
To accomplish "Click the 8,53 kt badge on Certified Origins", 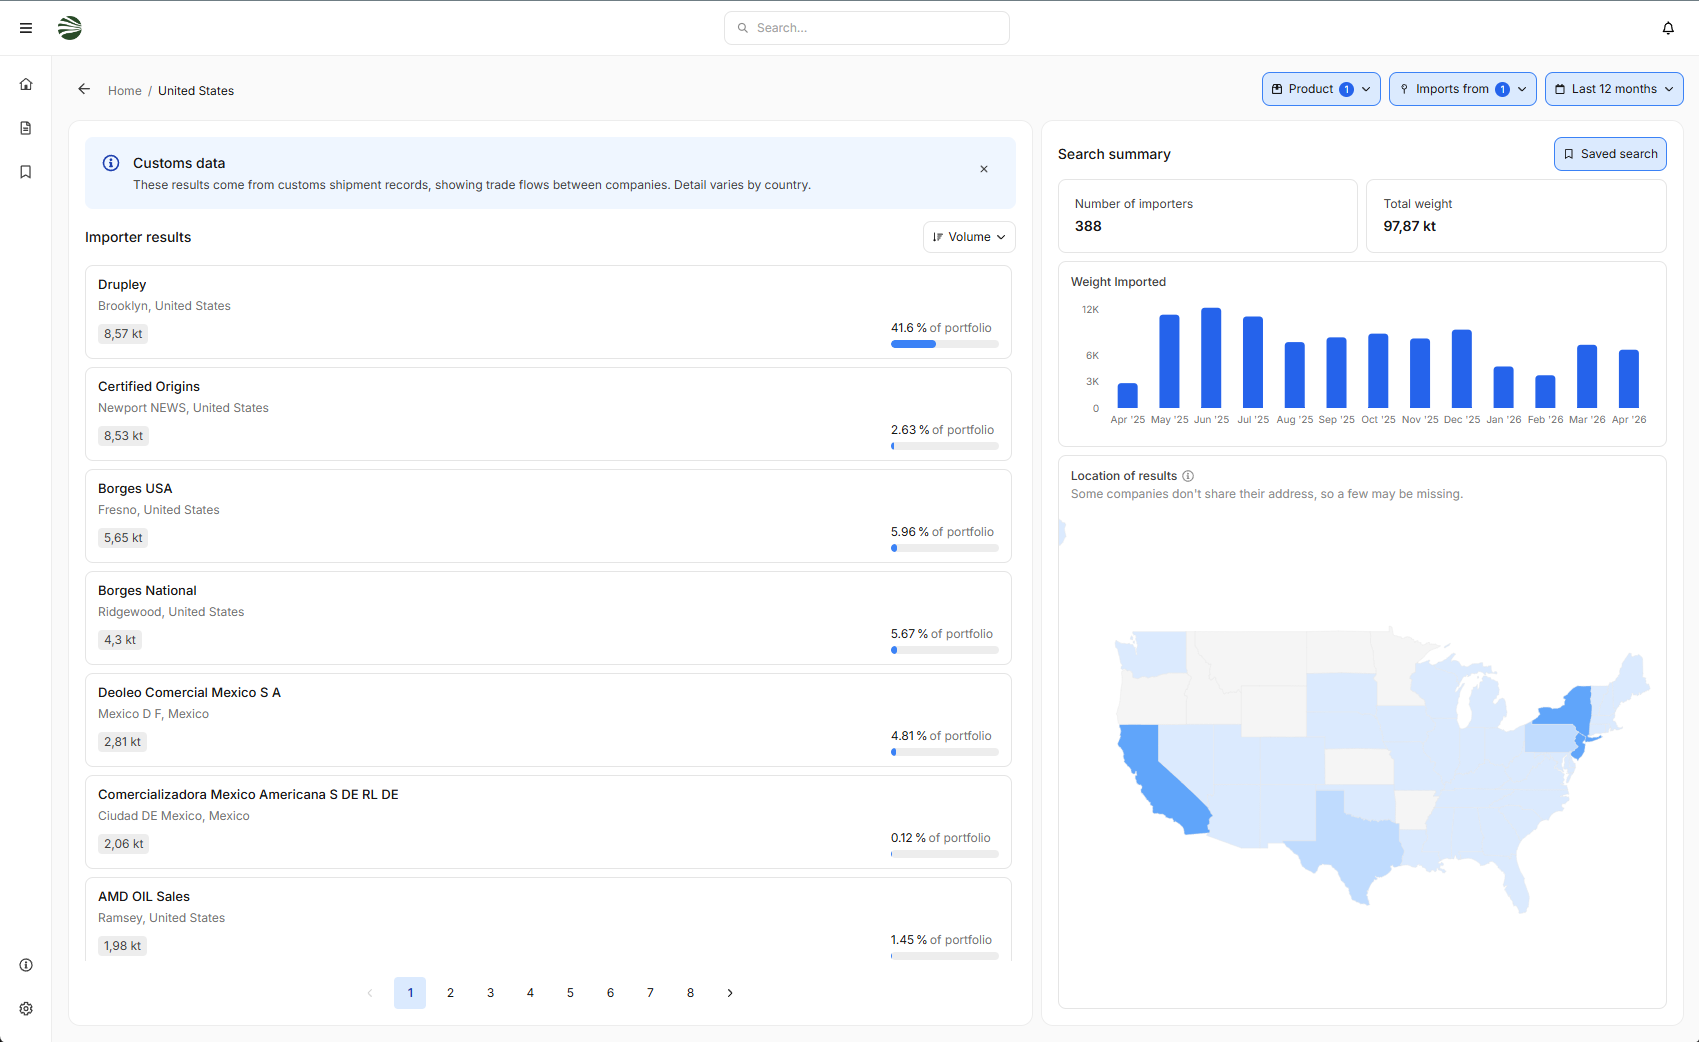I will pos(123,436).
